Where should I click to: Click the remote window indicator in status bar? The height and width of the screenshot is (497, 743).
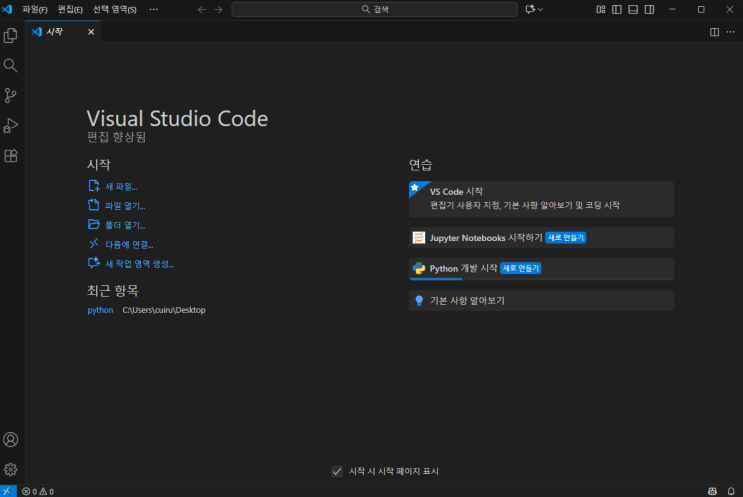(x=7, y=491)
